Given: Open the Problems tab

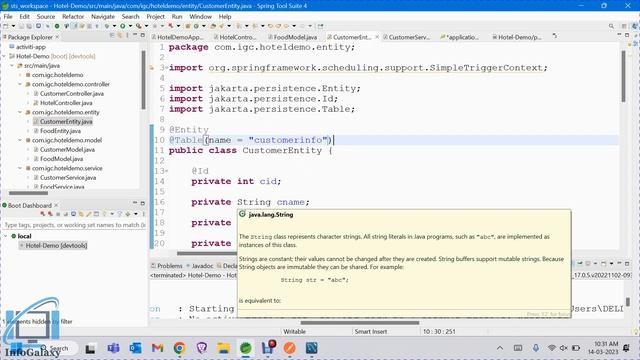Looking at the screenshot, I should pos(167,266).
